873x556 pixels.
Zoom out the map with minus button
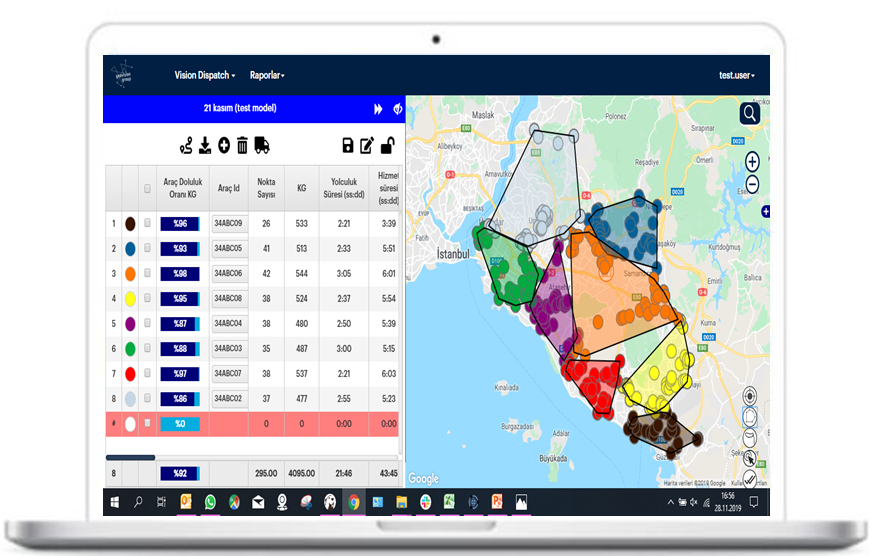click(752, 184)
